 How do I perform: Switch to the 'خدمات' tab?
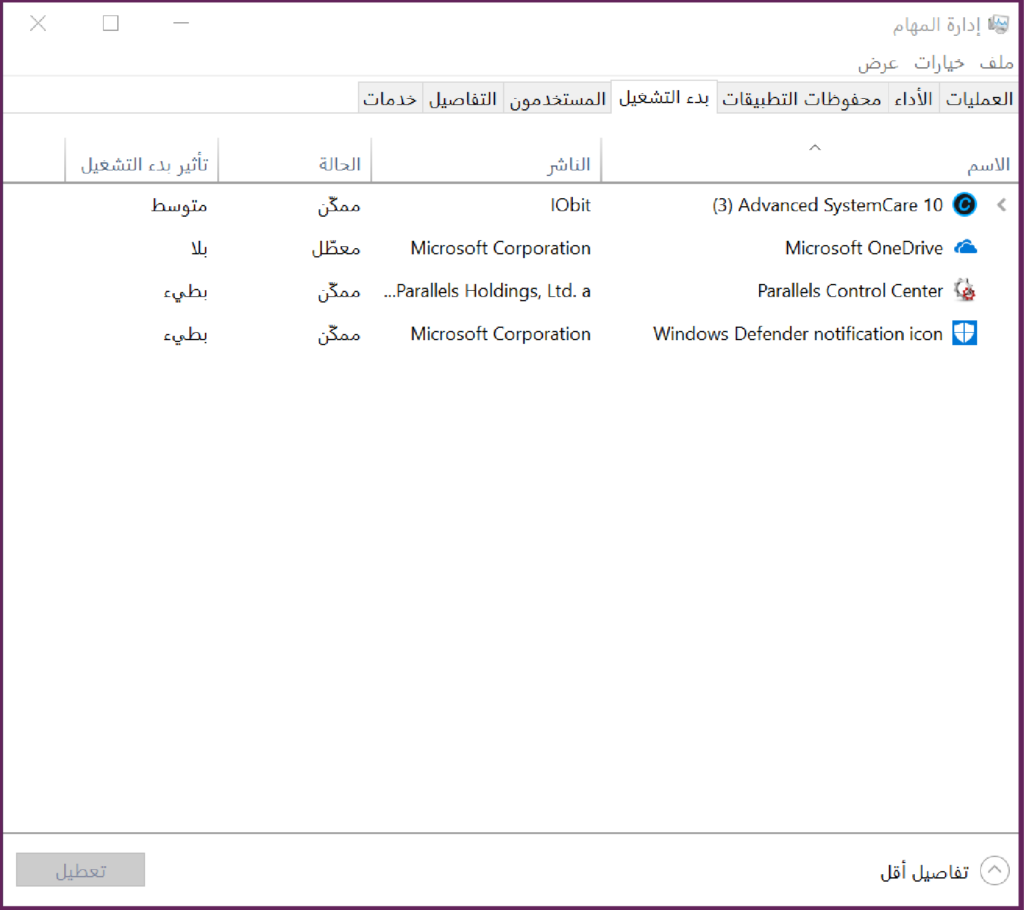click(390, 98)
